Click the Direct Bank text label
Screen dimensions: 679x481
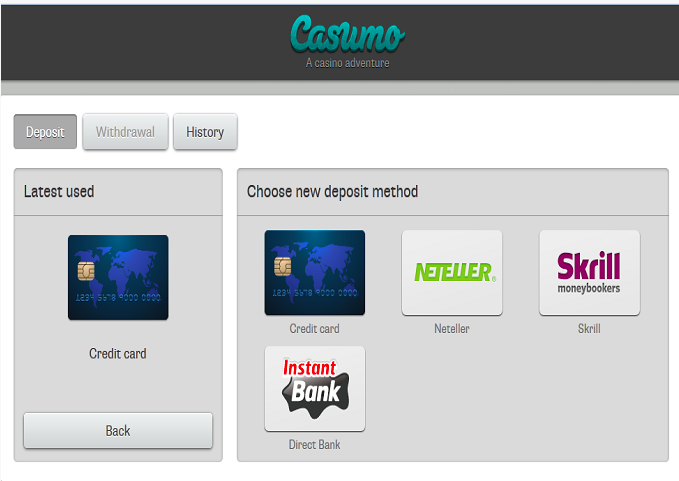click(x=314, y=445)
